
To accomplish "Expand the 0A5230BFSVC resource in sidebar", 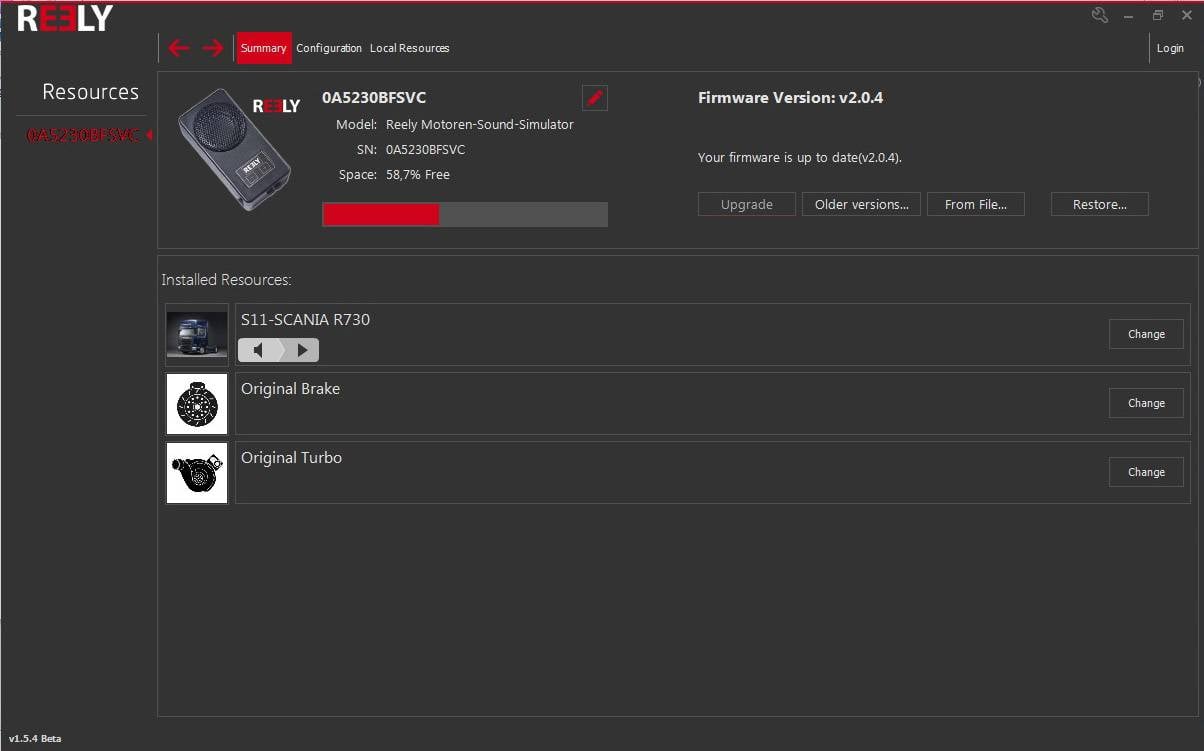I will 151,134.
